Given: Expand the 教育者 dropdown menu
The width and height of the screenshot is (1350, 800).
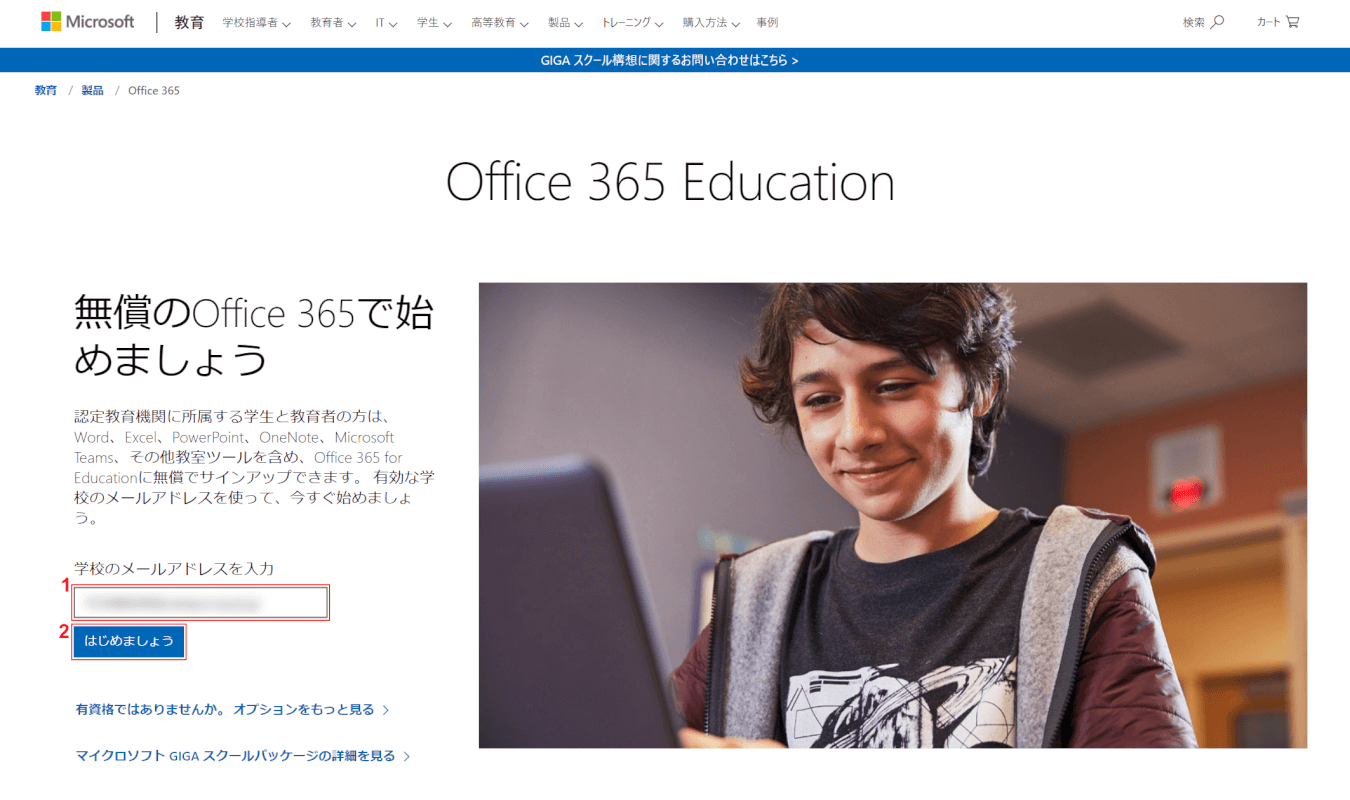Looking at the screenshot, I should (333, 22).
